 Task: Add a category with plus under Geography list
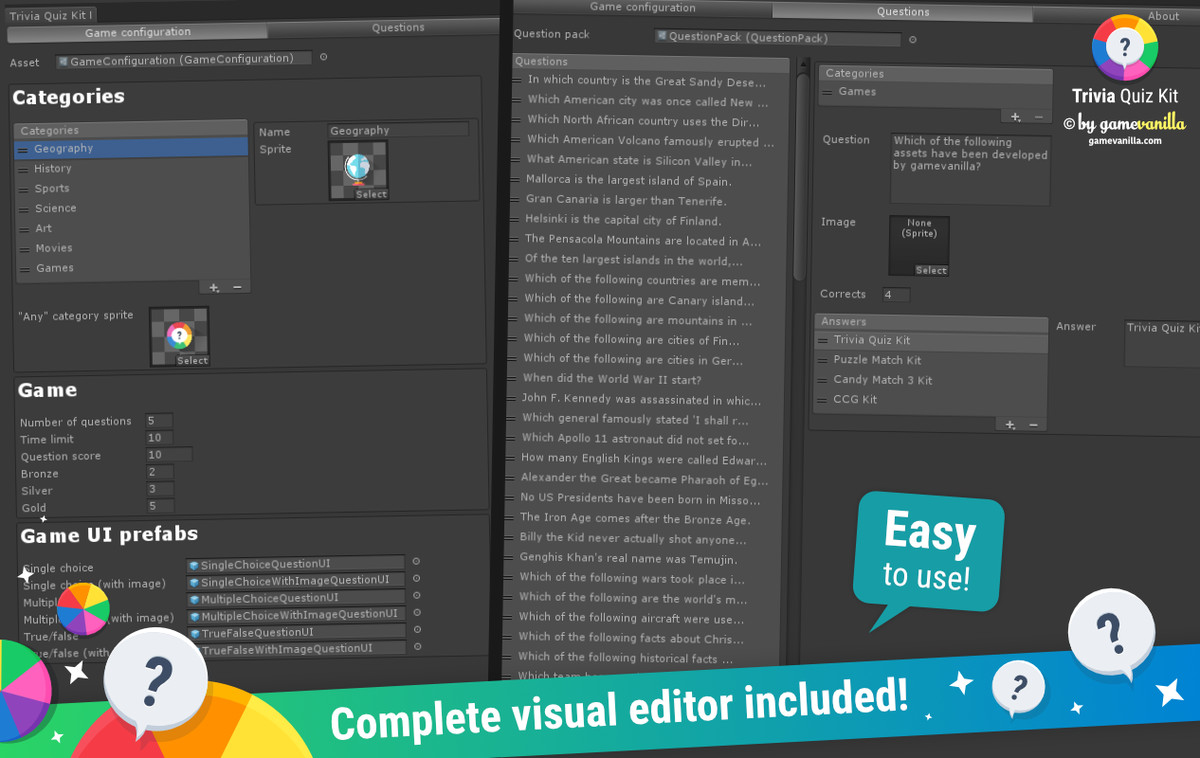coord(214,287)
